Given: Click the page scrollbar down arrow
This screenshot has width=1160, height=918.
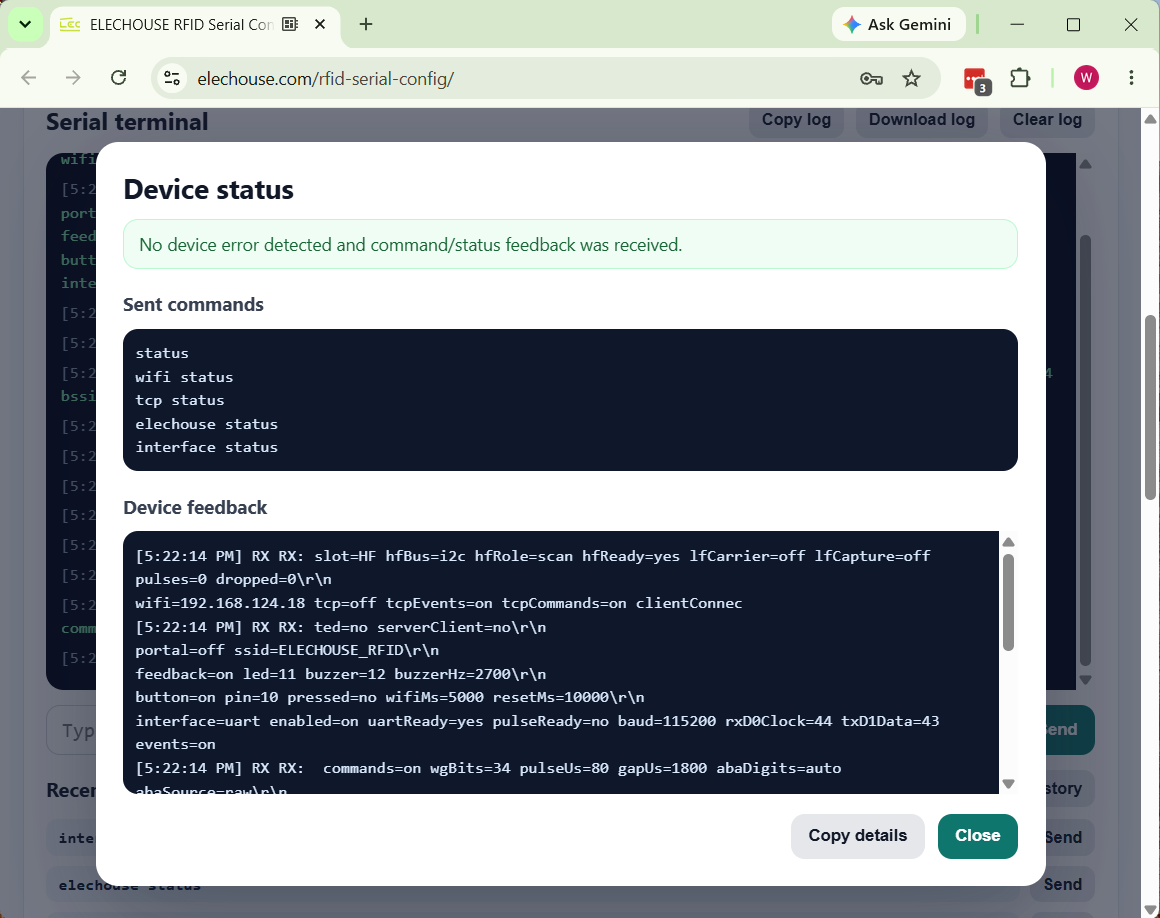Looking at the screenshot, I should click(1150, 909).
